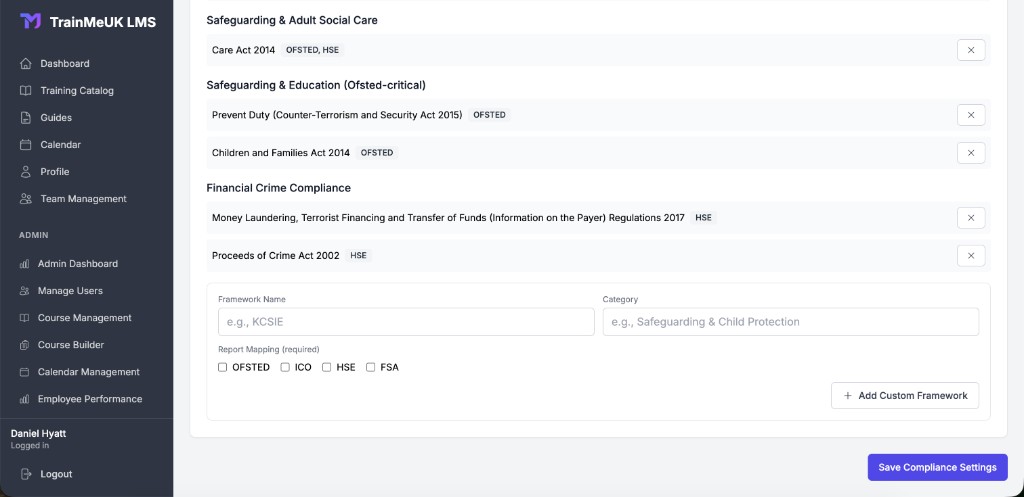The width and height of the screenshot is (1024, 497).
Task: Remove Children and Families Act 2014
Action: point(970,153)
